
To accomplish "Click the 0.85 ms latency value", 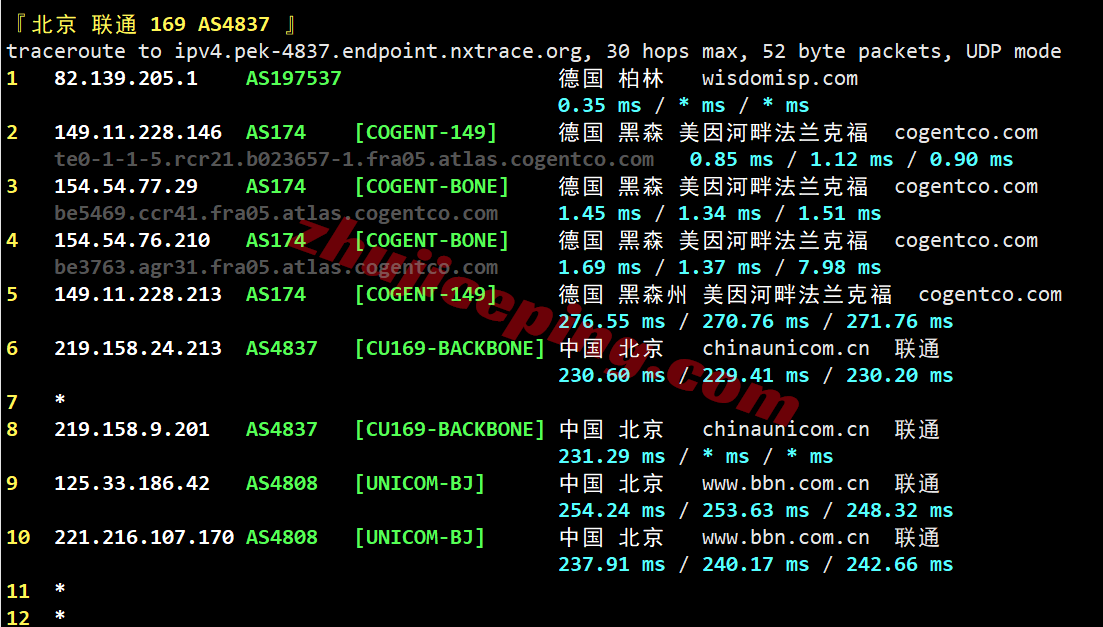I will coord(732,160).
